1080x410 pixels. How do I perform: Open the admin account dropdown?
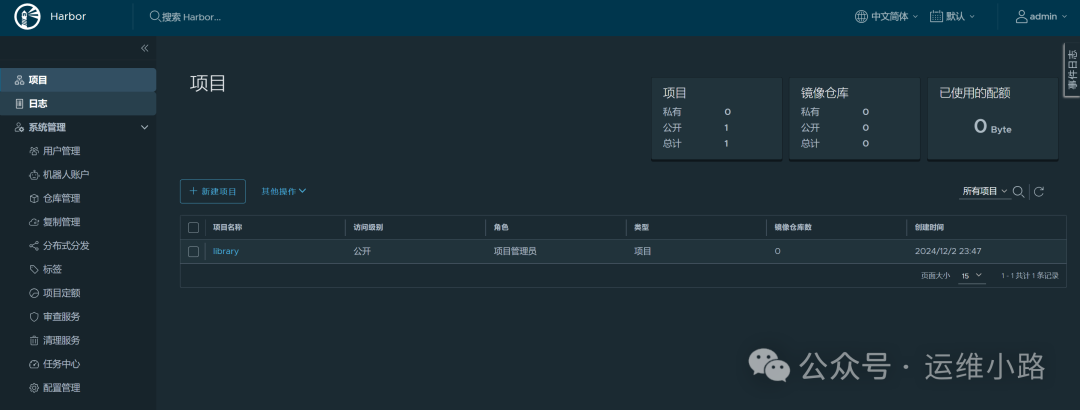[x=1041, y=17]
